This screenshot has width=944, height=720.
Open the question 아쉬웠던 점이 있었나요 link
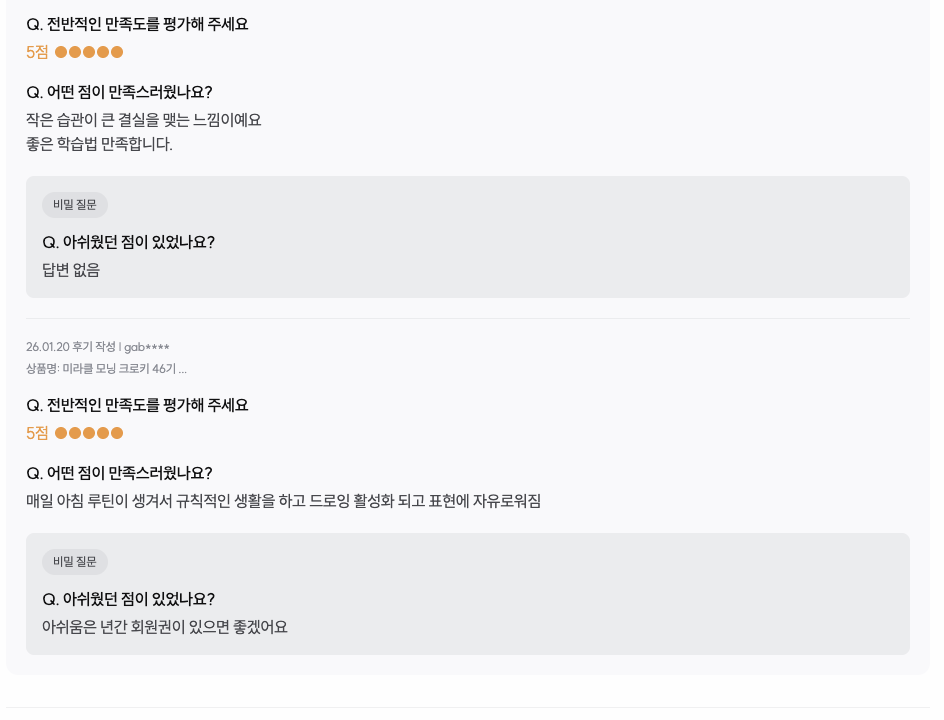click(130, 242)
